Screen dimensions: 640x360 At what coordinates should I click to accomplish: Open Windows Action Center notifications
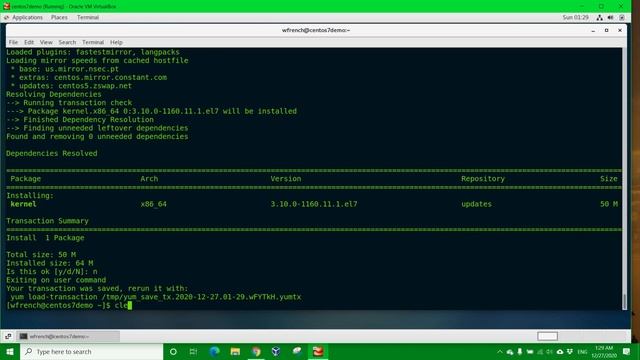click(627, 352)
